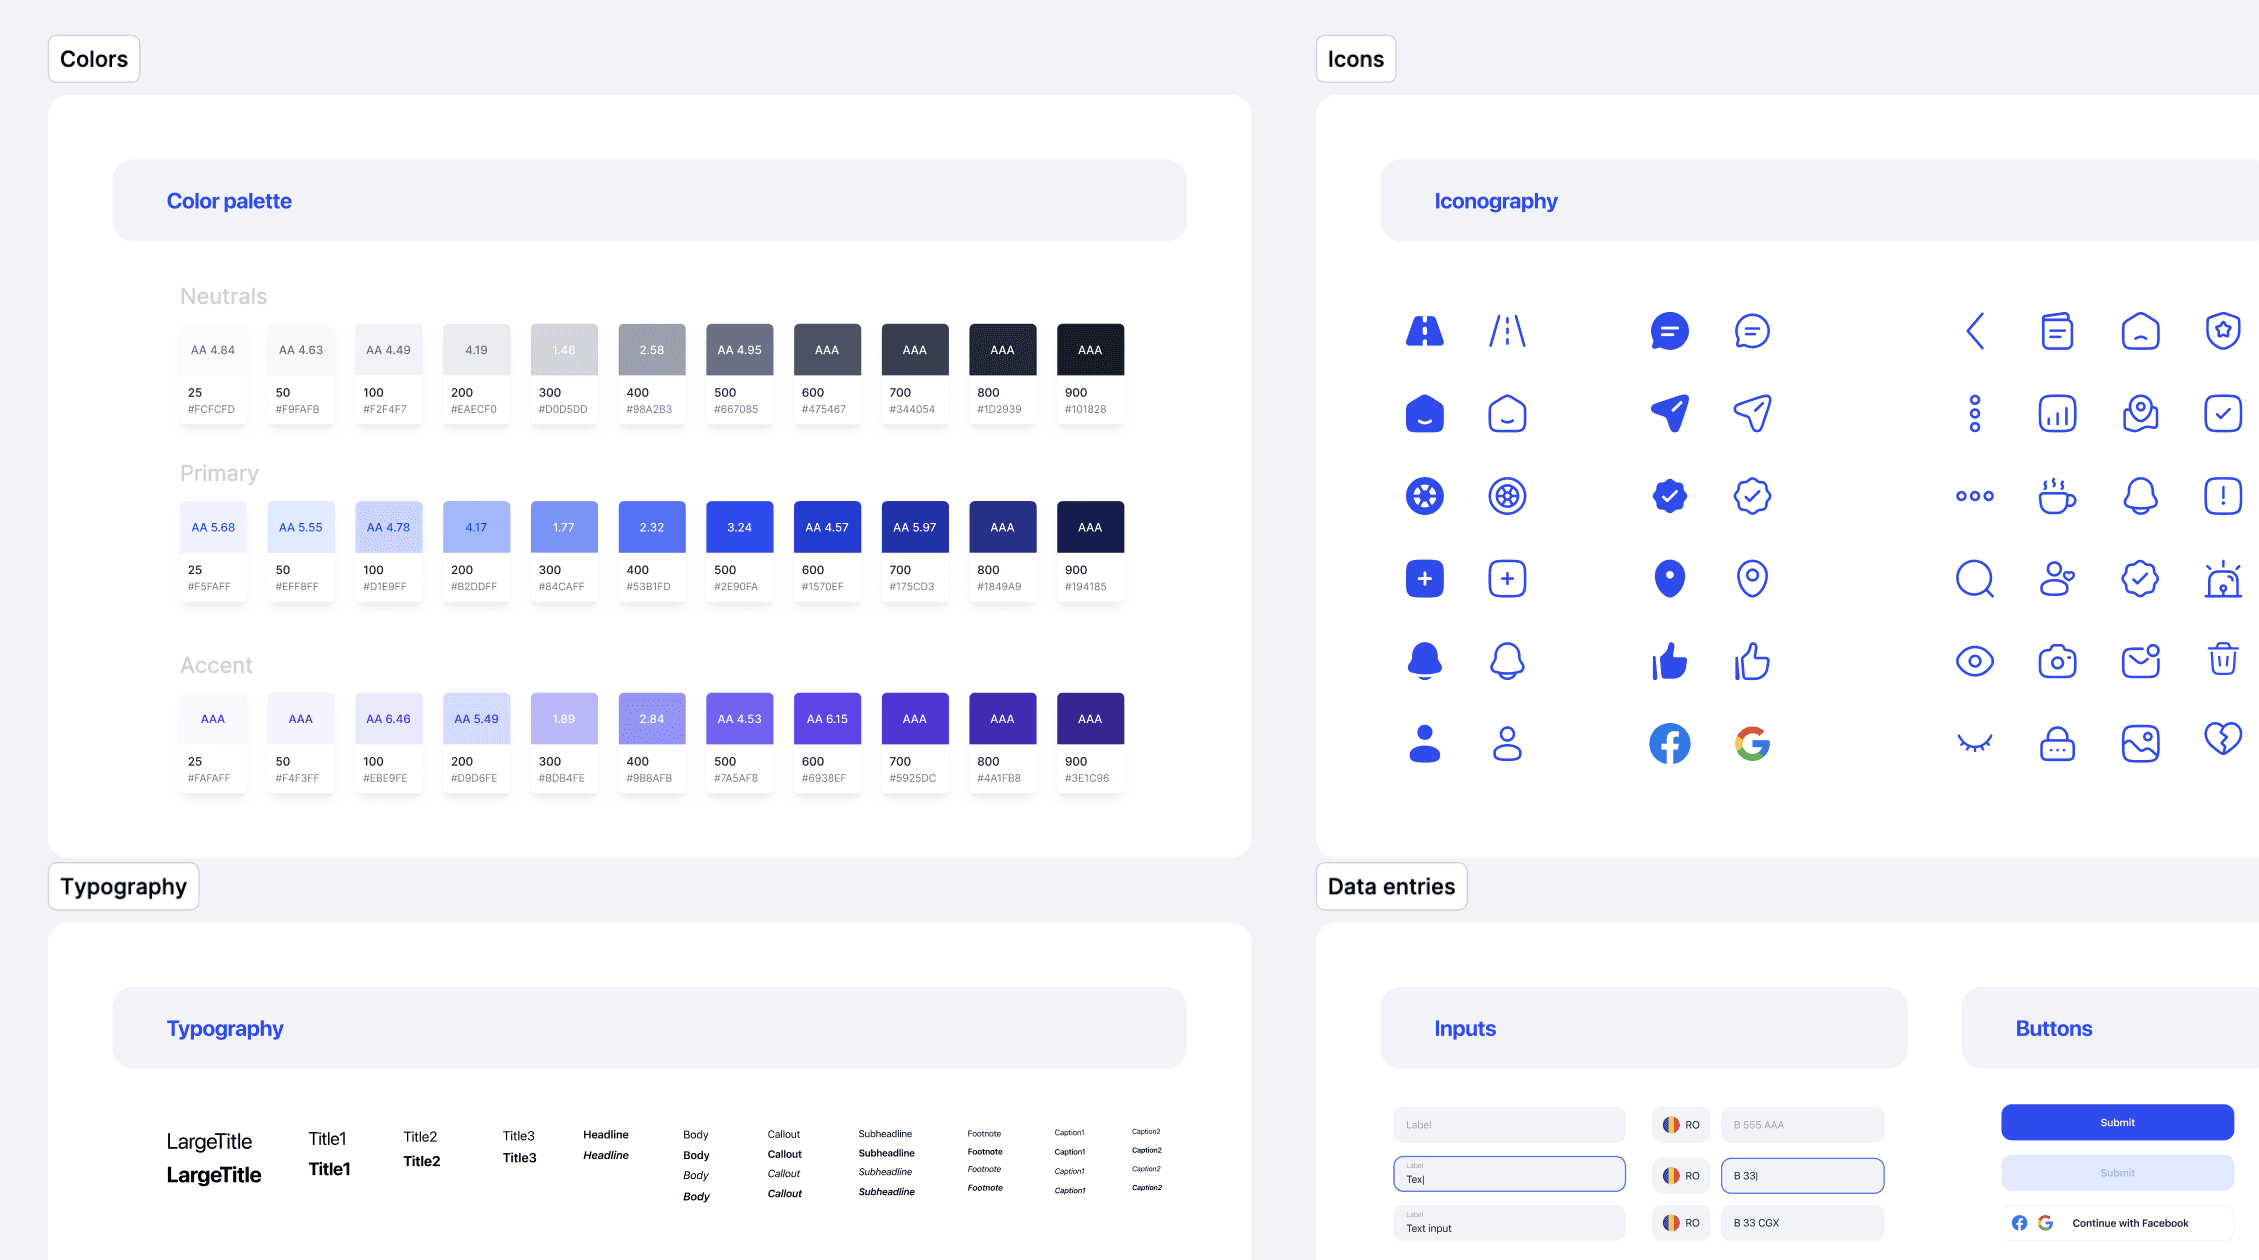The image size is (2259, 1260).
Task: Click the outline chat bubble icon
Action: [1752, 331]
